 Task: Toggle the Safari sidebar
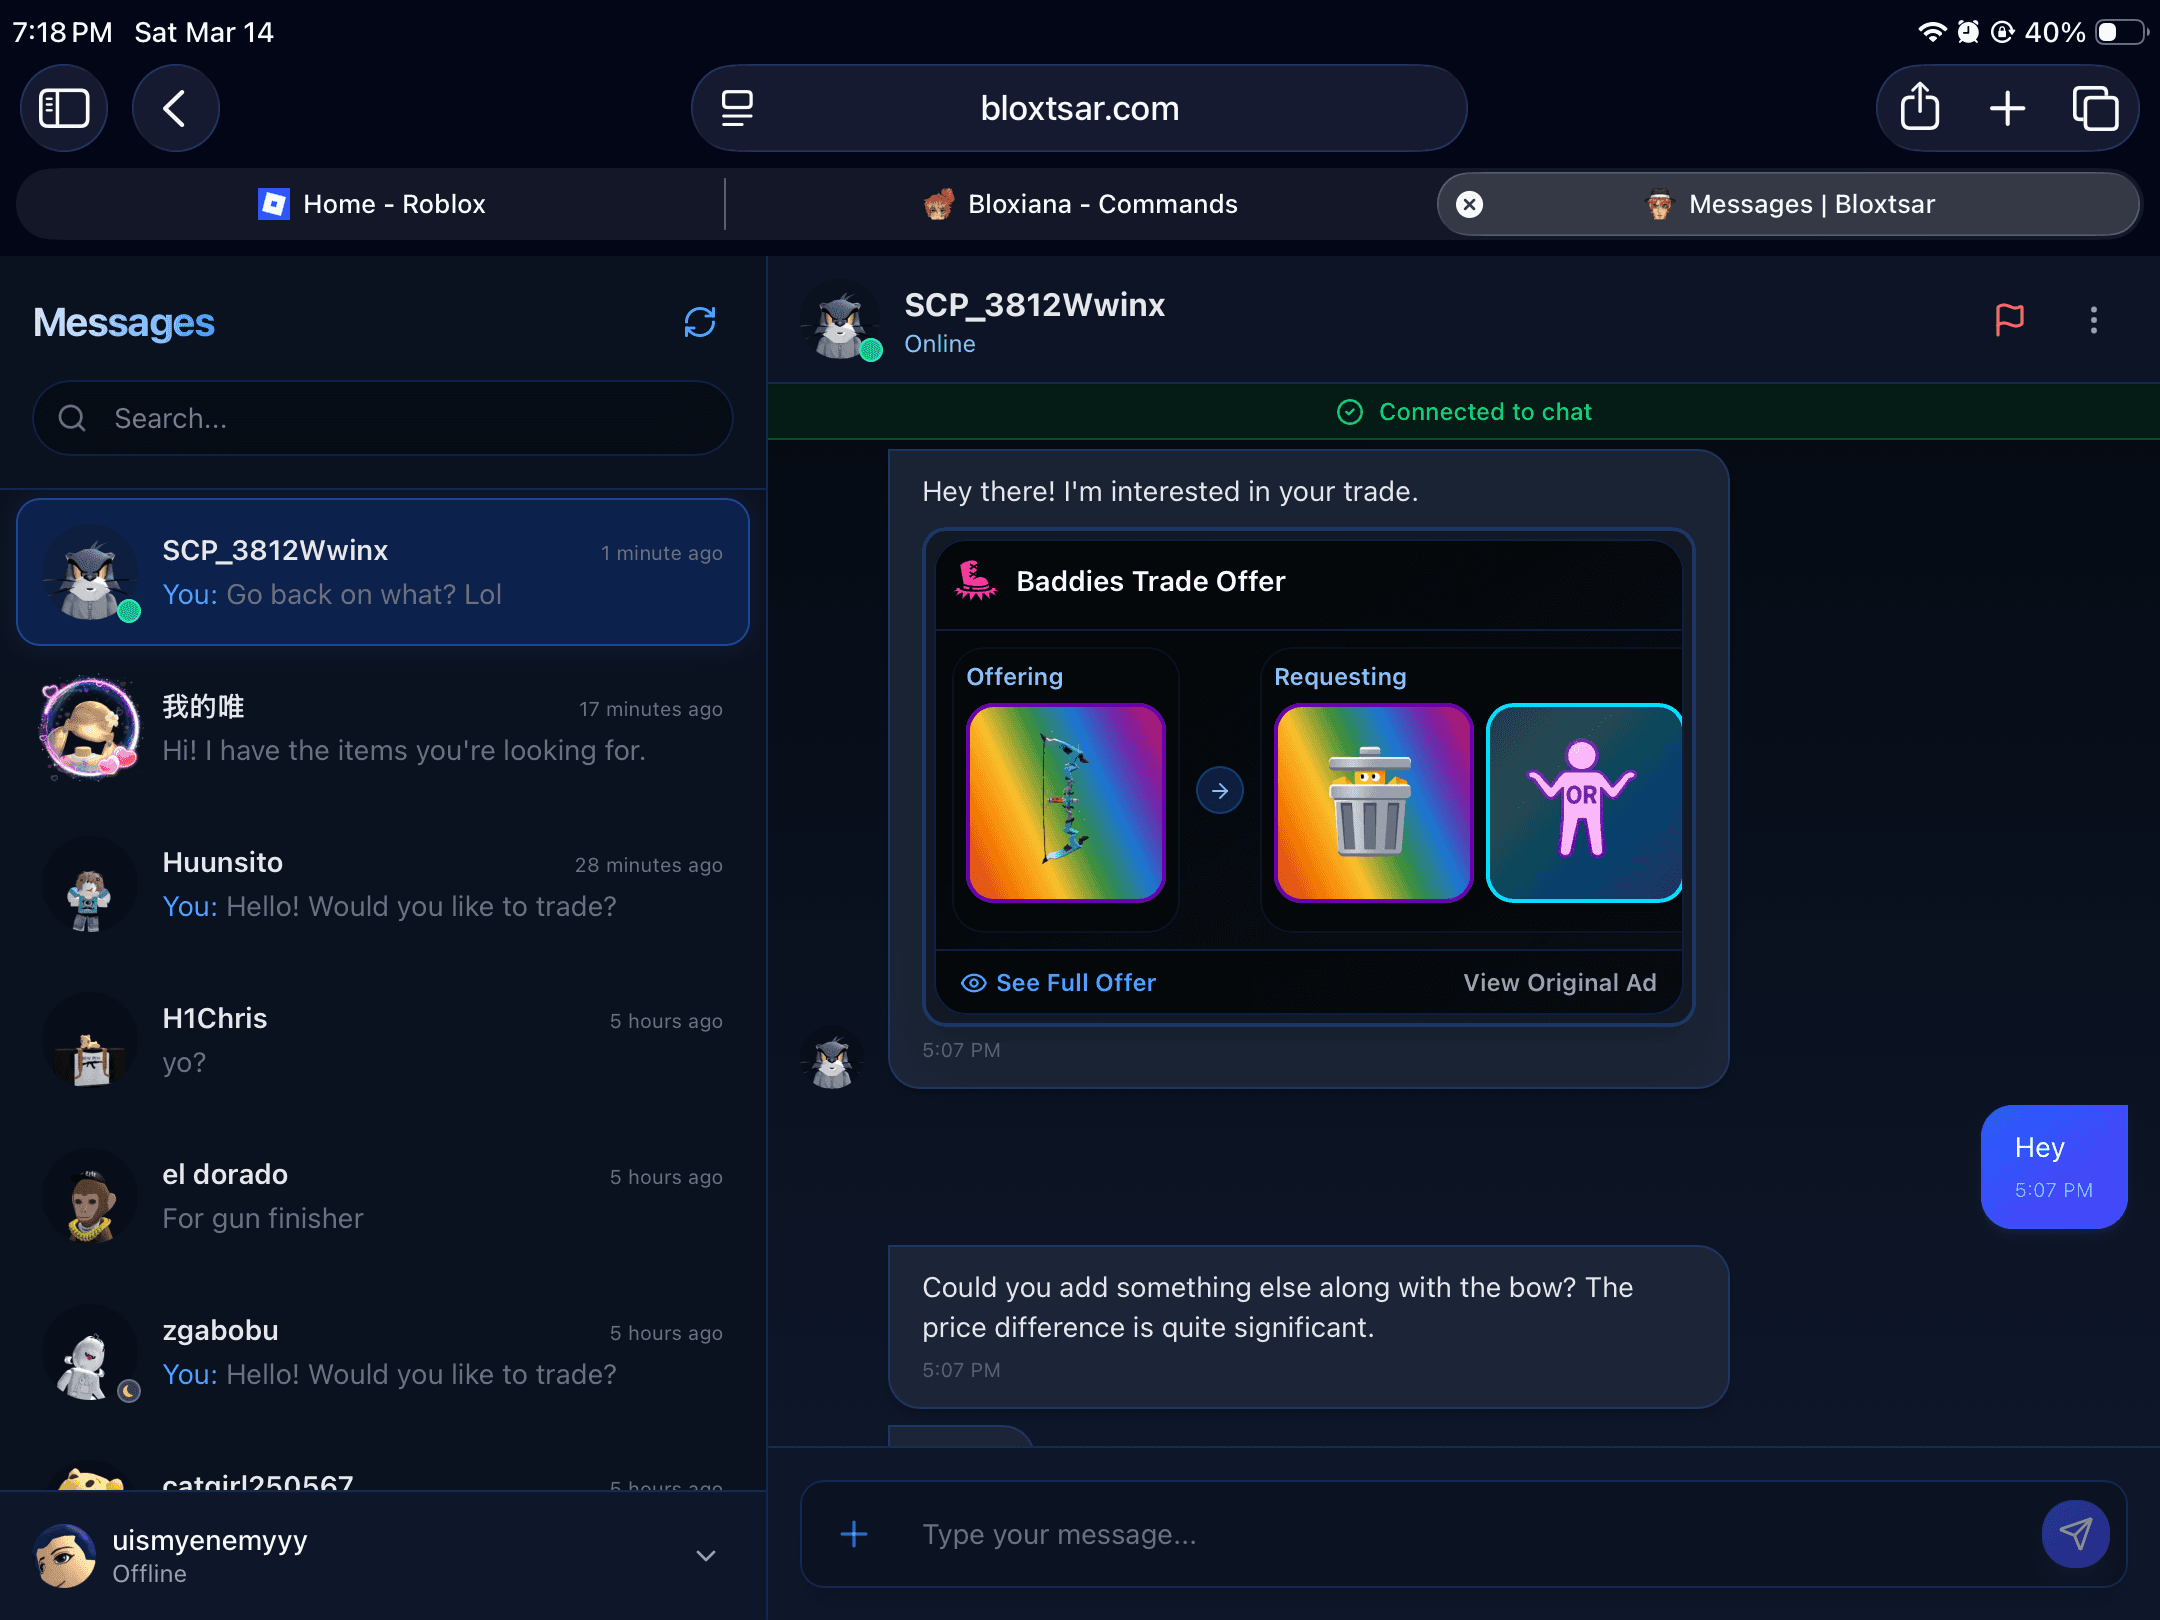tap(64, 108)
